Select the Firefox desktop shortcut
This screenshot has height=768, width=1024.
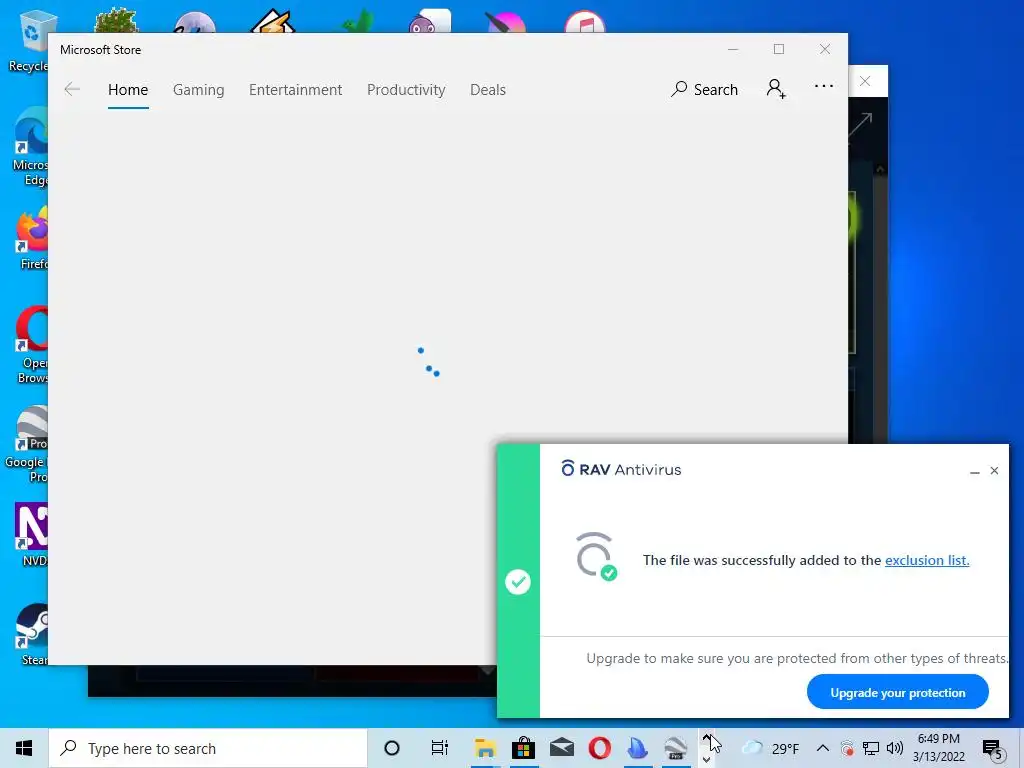click(x=33, y=240)
